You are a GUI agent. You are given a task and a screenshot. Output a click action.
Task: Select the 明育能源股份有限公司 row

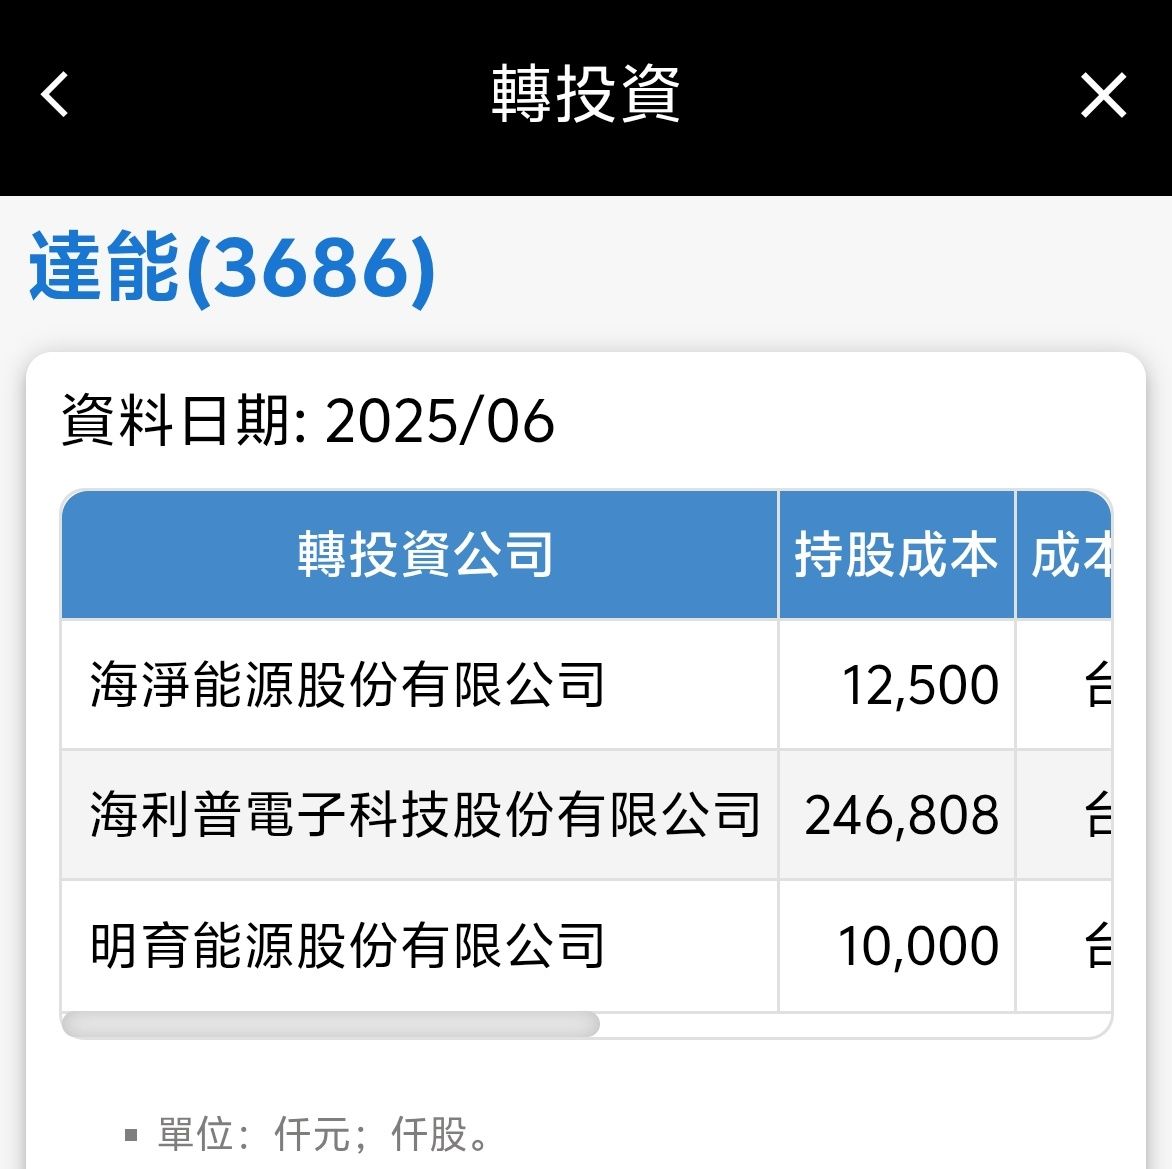(347, 946)
